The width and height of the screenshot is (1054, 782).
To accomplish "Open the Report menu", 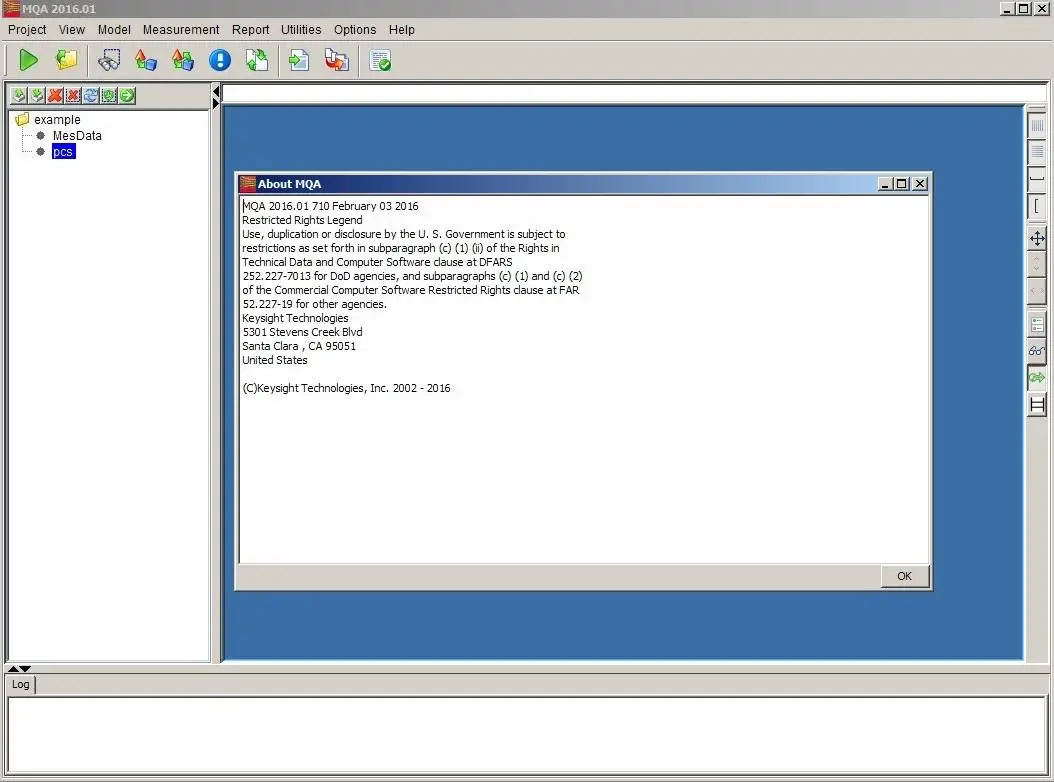I will point(250,30).
